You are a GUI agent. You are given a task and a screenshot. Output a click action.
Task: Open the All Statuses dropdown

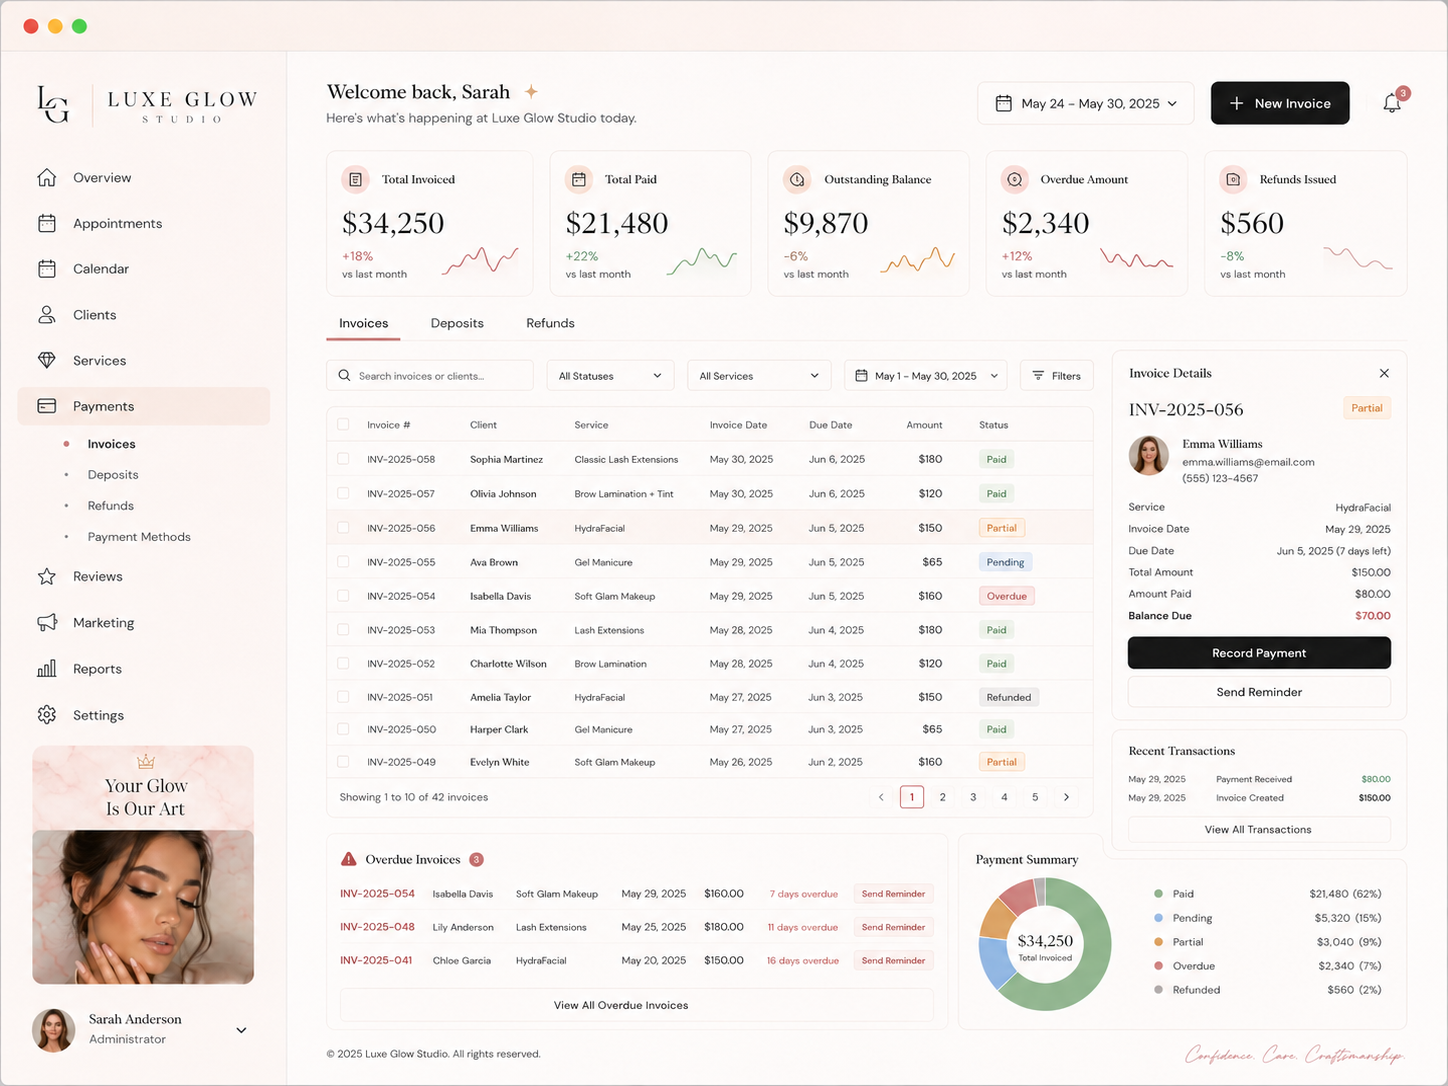tap(610, 376)
